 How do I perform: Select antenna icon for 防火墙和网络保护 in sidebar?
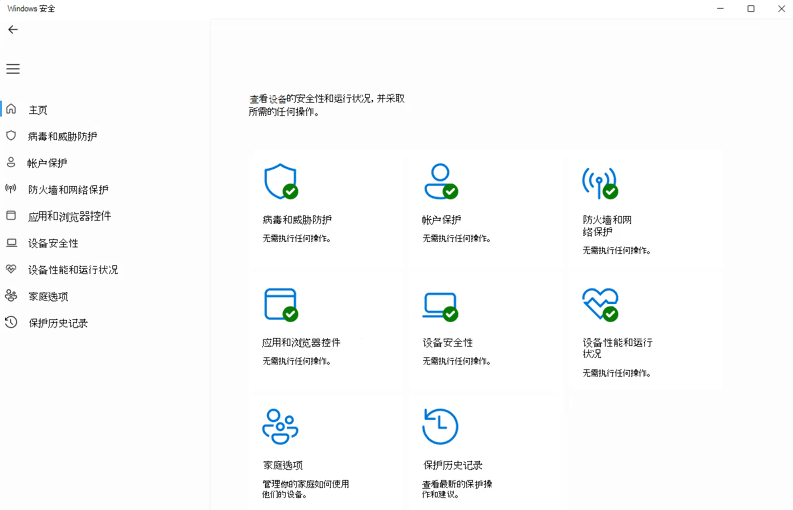coord(11,189)
